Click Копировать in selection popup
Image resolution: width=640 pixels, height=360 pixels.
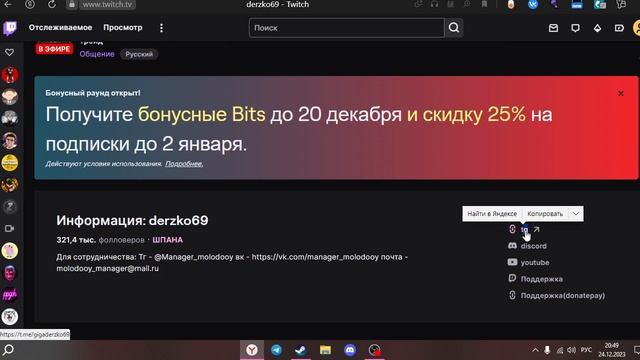[x=545, y=214]
